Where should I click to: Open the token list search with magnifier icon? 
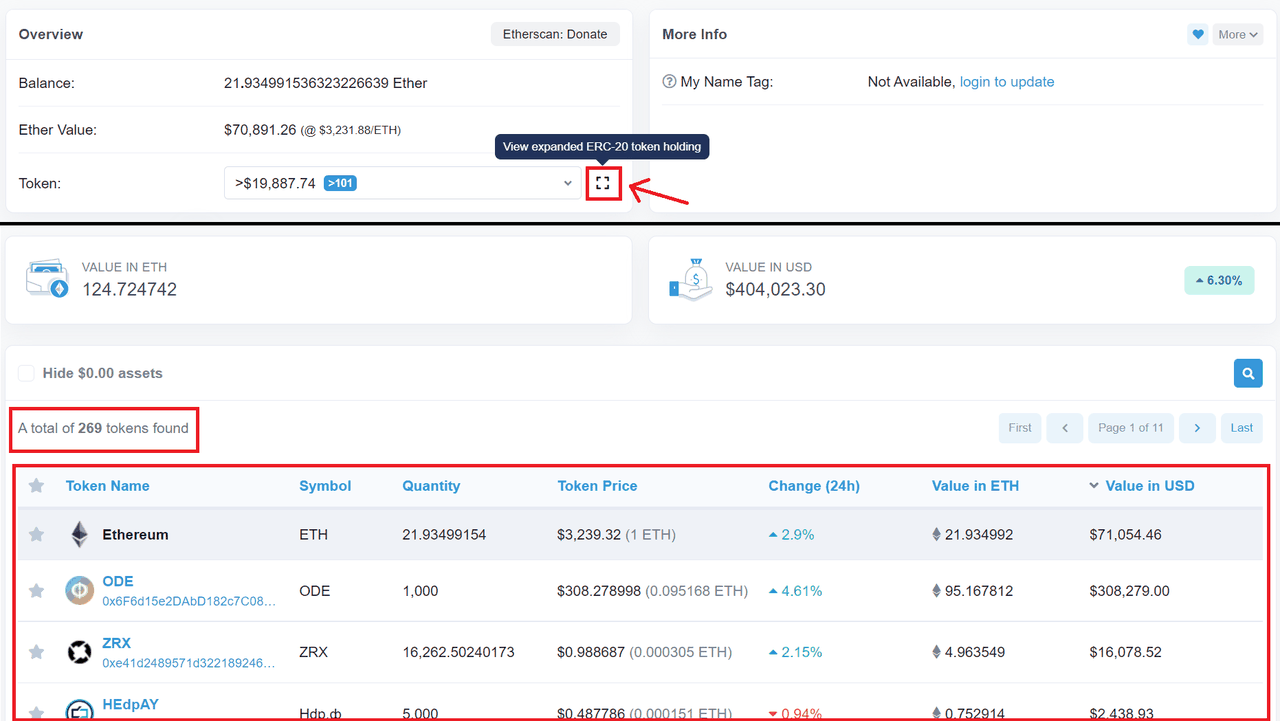pyautogui.click(x=1247, y=372)
